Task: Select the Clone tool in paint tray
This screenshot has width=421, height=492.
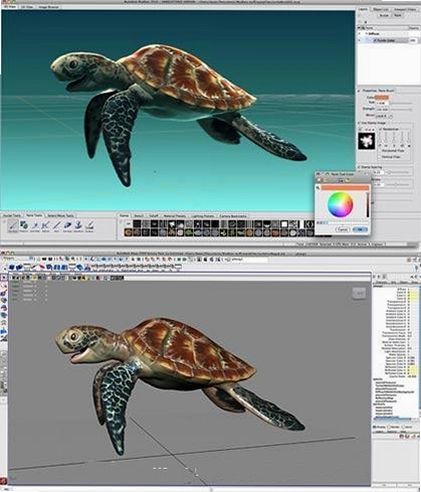Action: [x=78, y=225]
